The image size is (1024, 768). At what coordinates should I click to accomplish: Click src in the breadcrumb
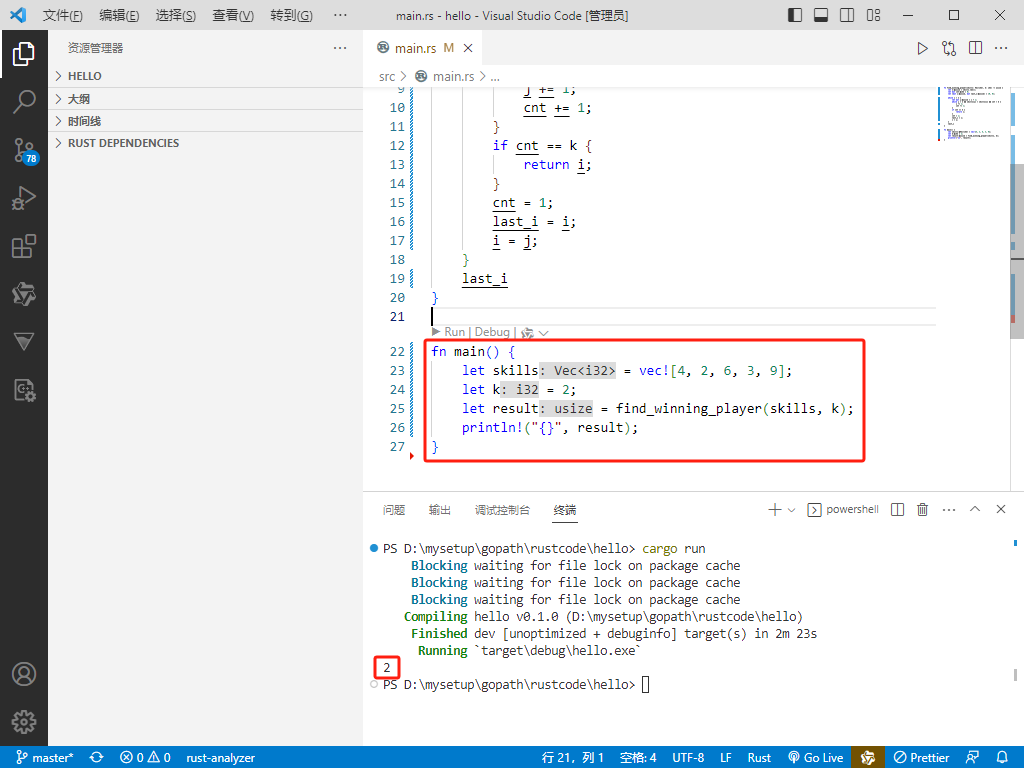pos(387,76)
